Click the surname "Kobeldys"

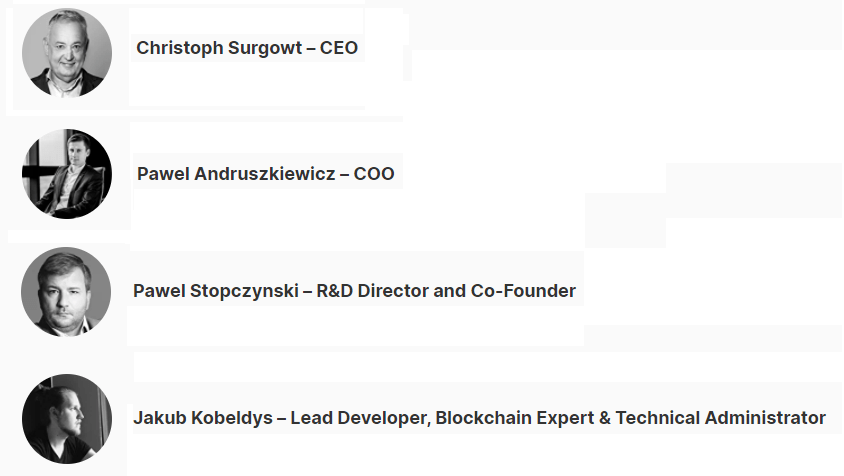[x=232, y=418]
